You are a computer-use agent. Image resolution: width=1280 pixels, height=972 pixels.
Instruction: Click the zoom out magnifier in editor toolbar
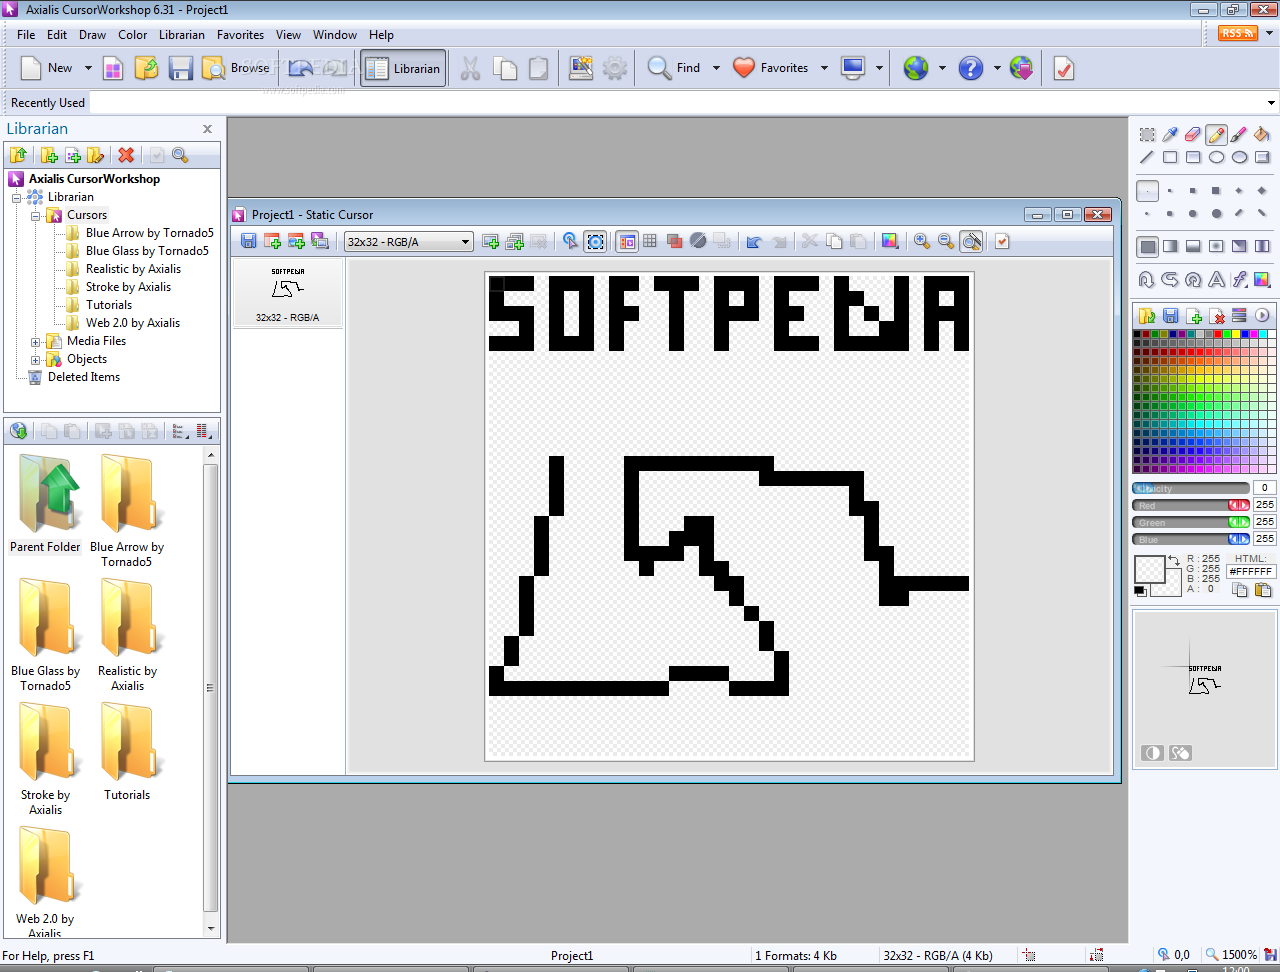tap(946, 241)
